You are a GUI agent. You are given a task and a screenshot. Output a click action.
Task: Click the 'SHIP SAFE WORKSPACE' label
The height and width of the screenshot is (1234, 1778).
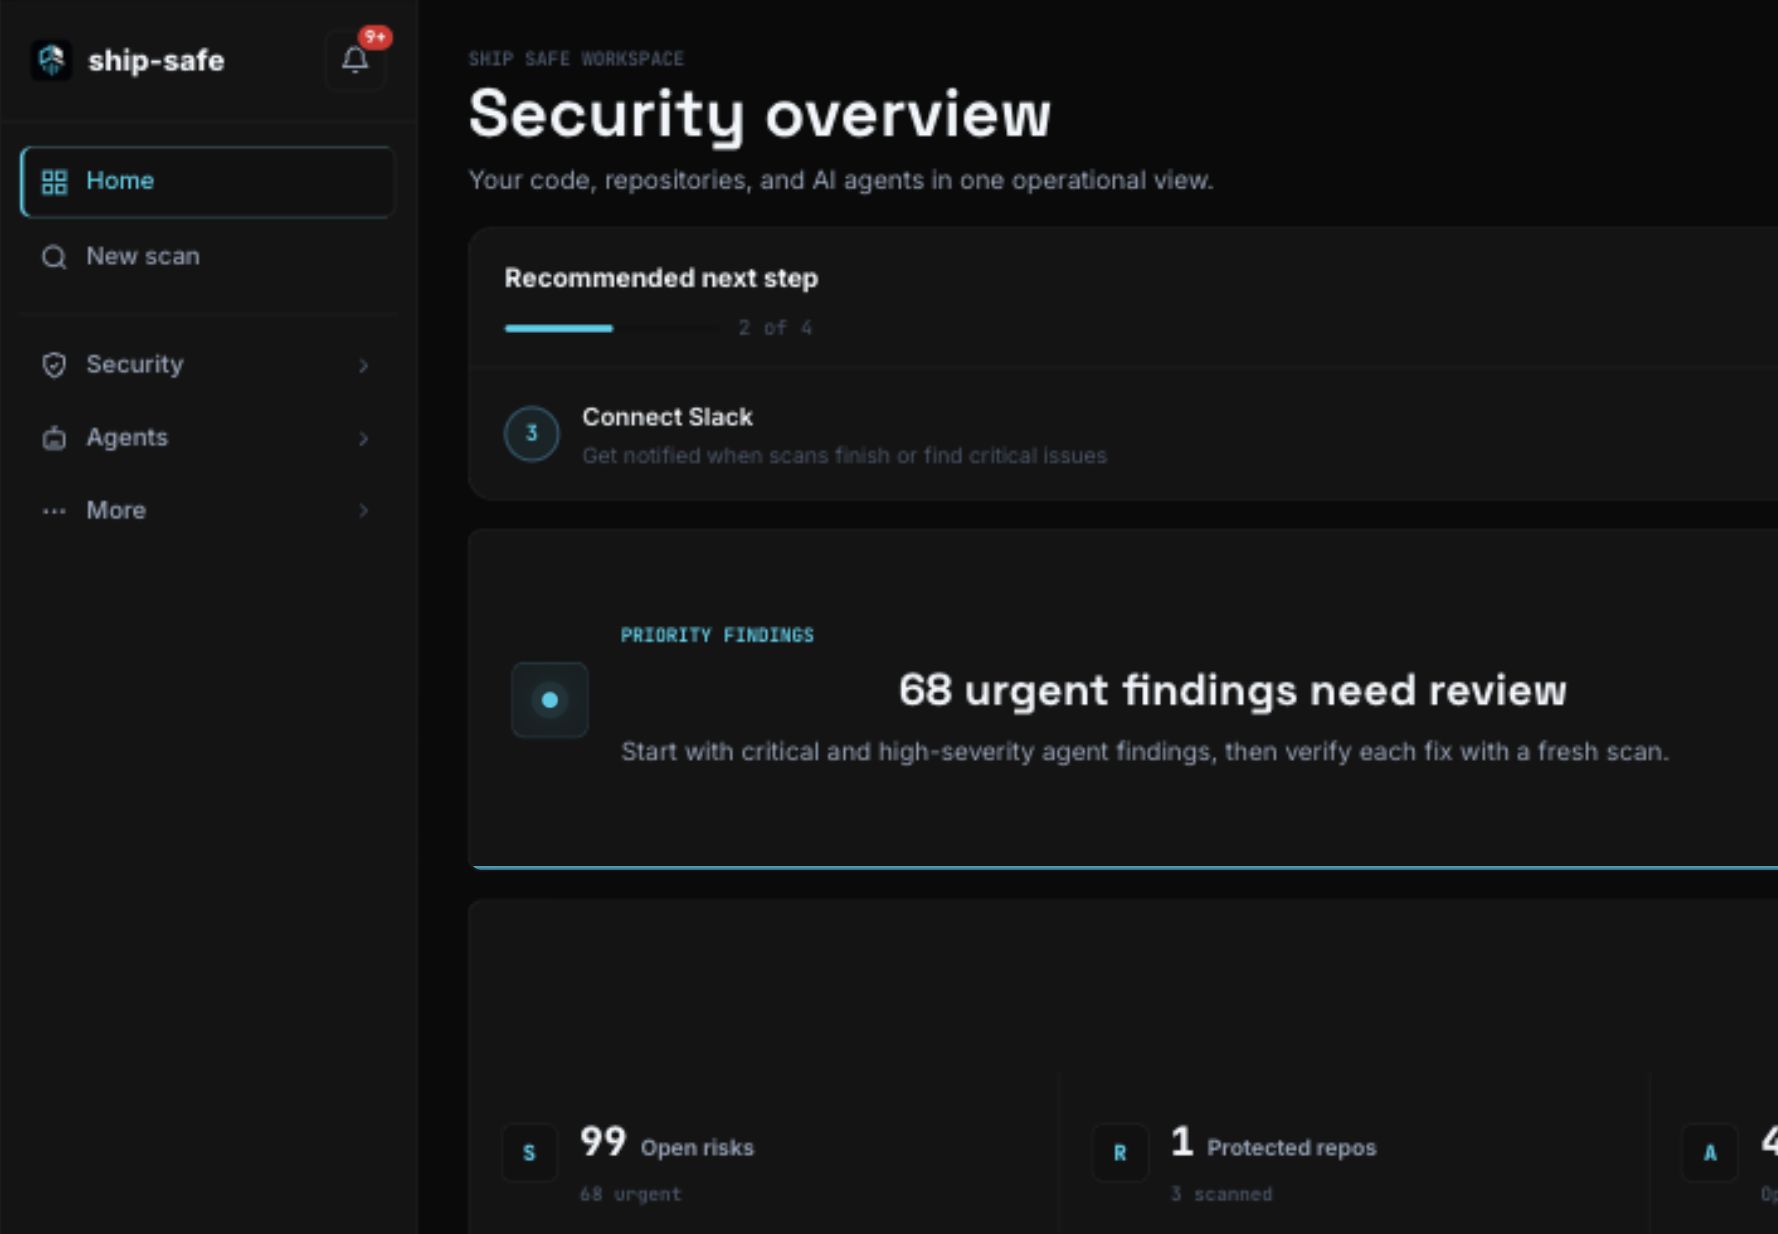576,59
